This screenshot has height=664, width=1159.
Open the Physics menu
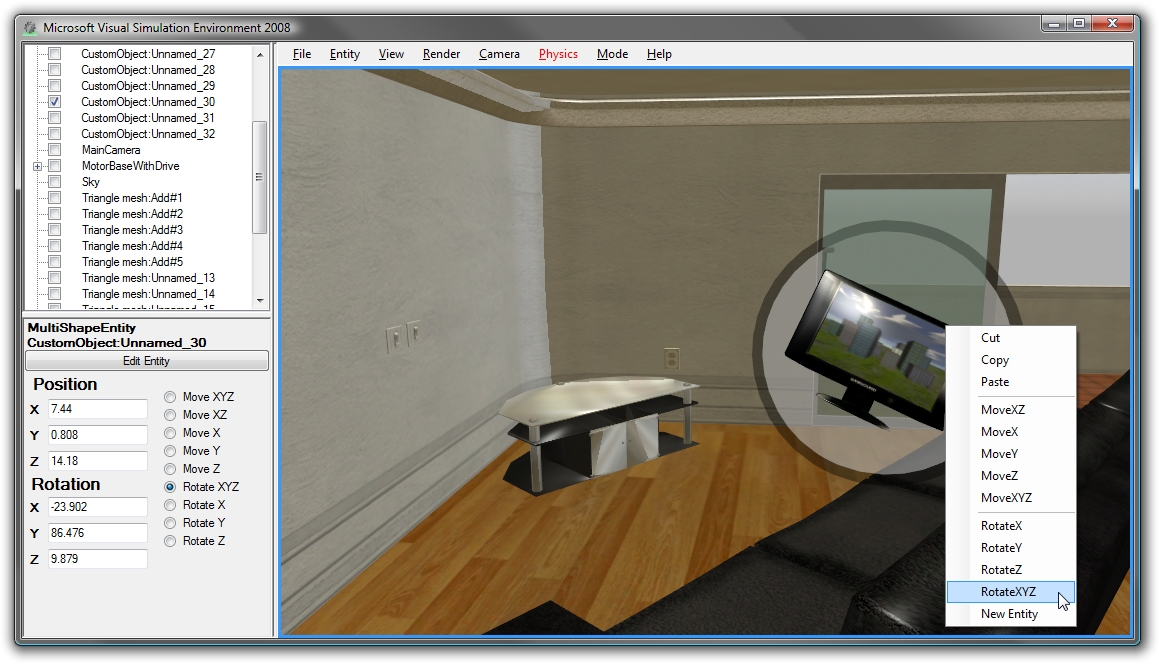pyautogui.click(x=558, y=54)
